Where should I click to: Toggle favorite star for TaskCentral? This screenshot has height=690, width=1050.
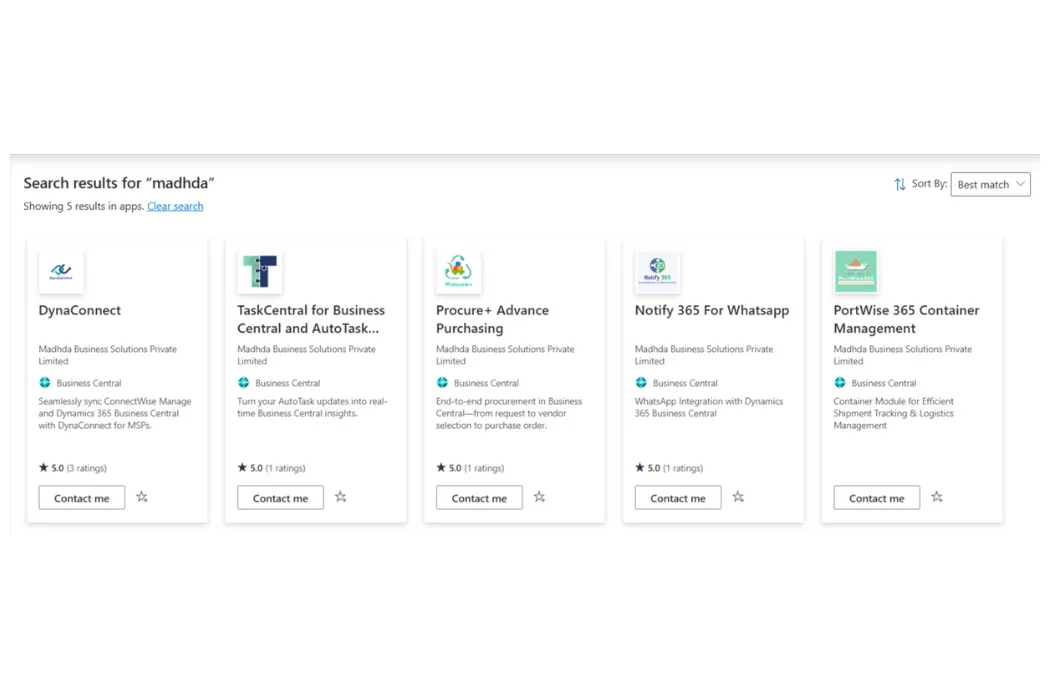[x=341, y=497]
